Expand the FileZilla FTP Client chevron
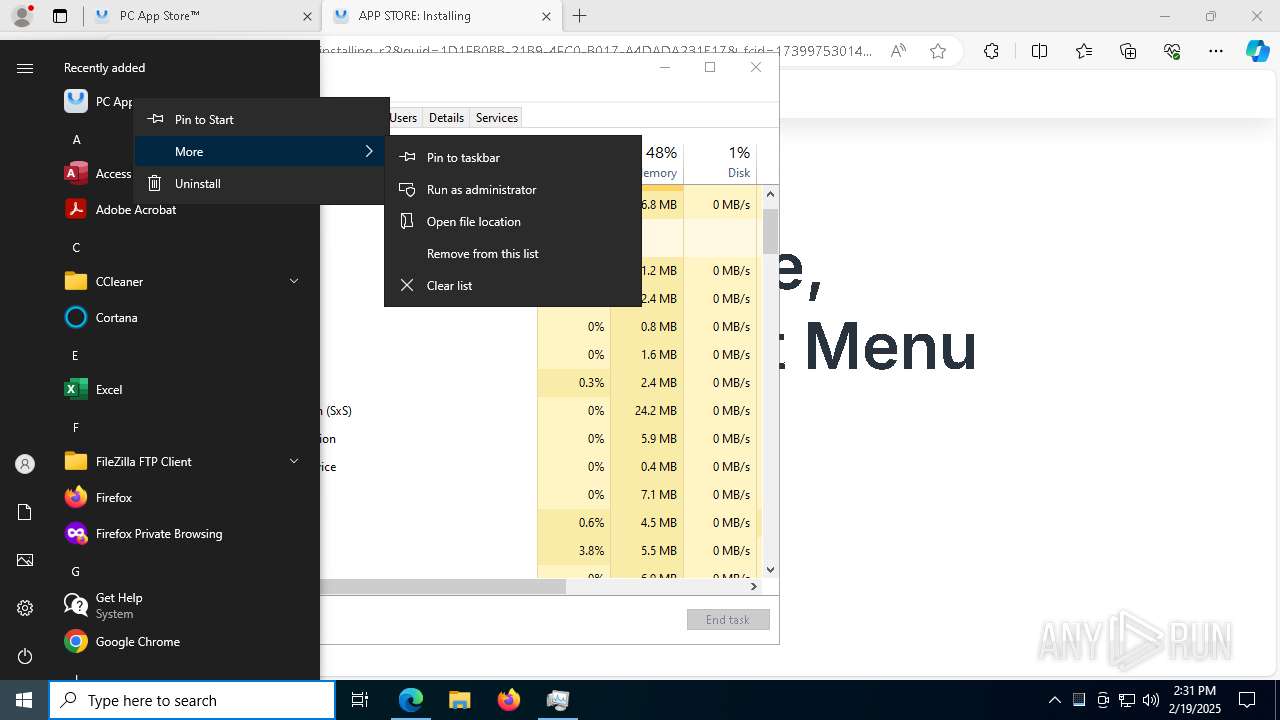This screenshot has height=720, width=1280. (x=294, y=461)
